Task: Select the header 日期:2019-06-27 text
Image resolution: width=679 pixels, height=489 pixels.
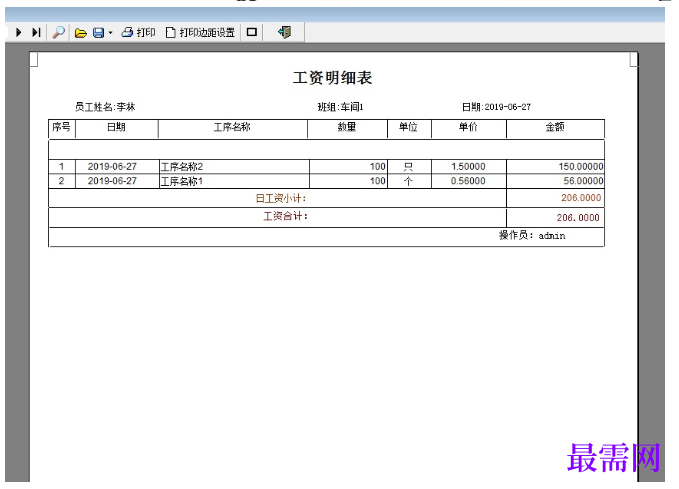Action: (496, 107)
